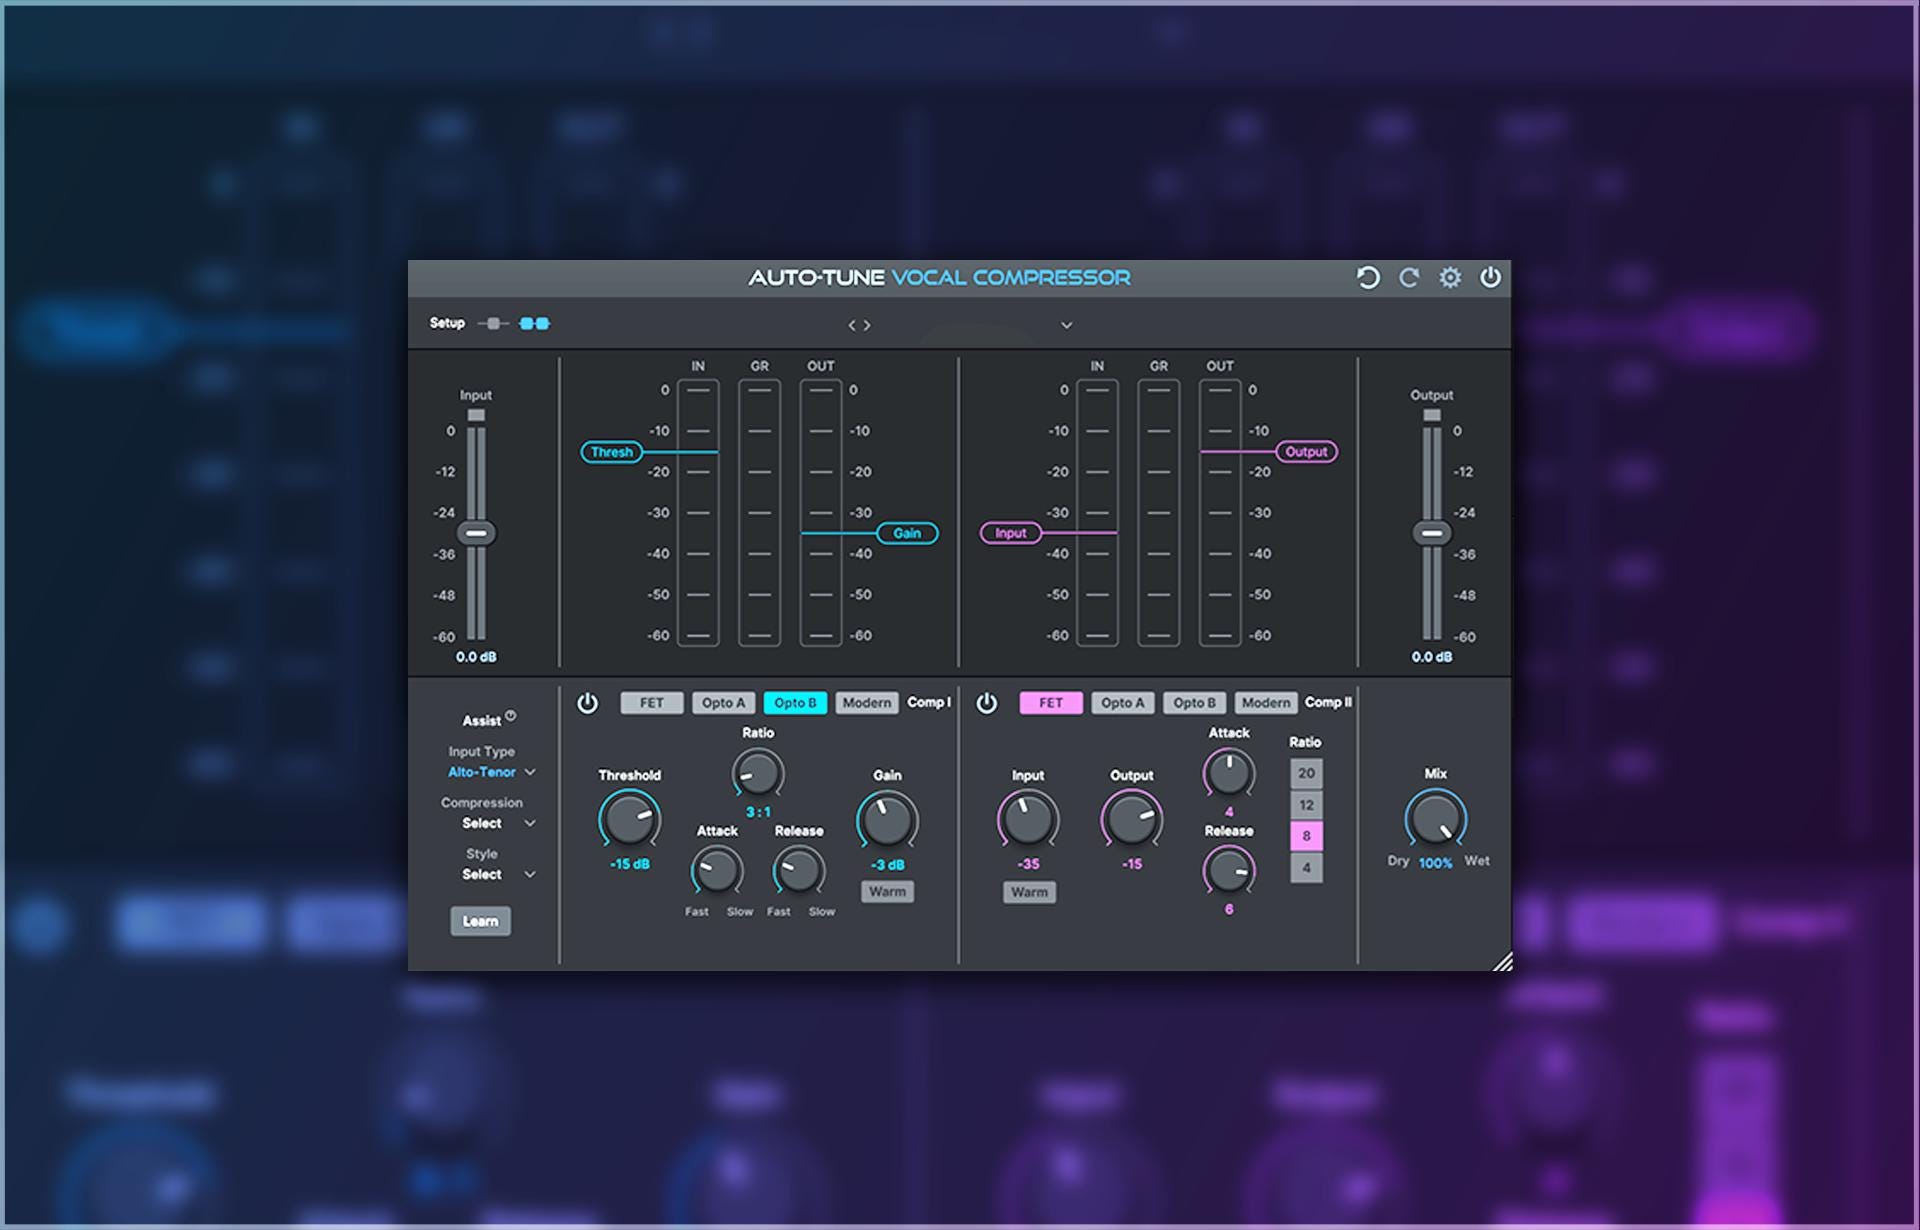Click the Assist info icon
This screenshot has height=1230, width=1920.
pyautogui.click(x=511, y=715)
